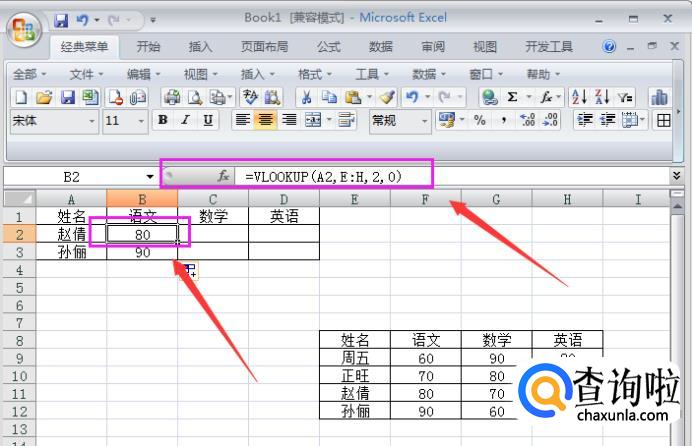Open Name Box dropdown arrow
This screenshot has width=692, height=446.
tap(150, 177)
